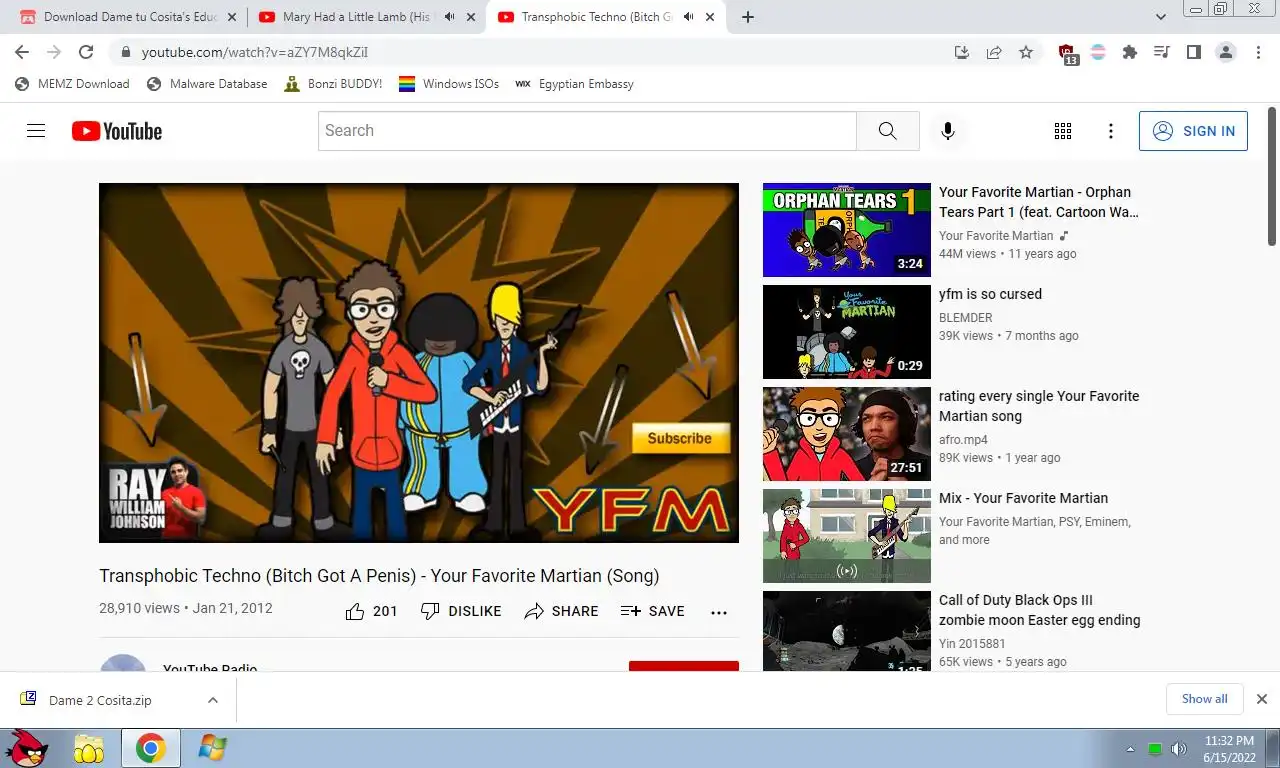1280x768 pixels.
Task: Open more actions below the video
Action: (x=719, y=612)
